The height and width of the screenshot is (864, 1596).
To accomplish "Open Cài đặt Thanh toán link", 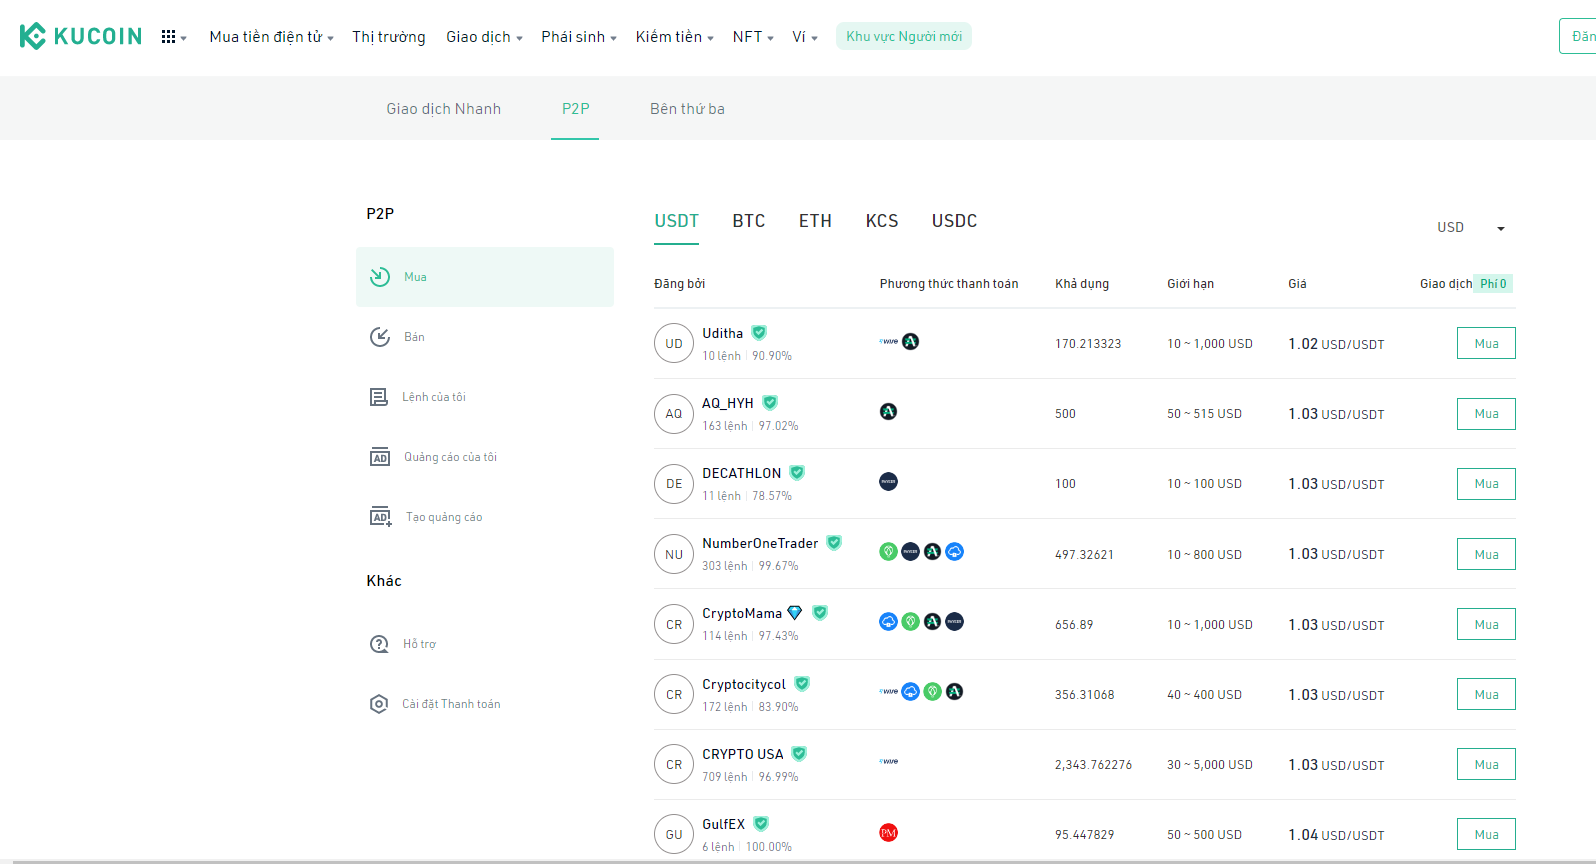I will 451,704.
